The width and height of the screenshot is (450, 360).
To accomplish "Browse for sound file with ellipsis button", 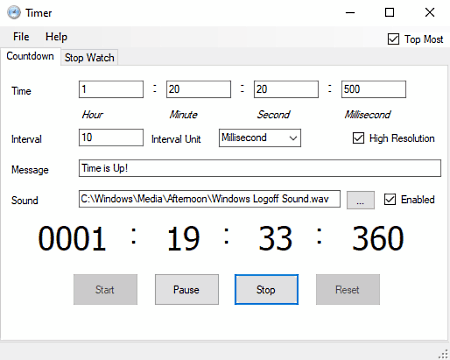I will 361,200.
